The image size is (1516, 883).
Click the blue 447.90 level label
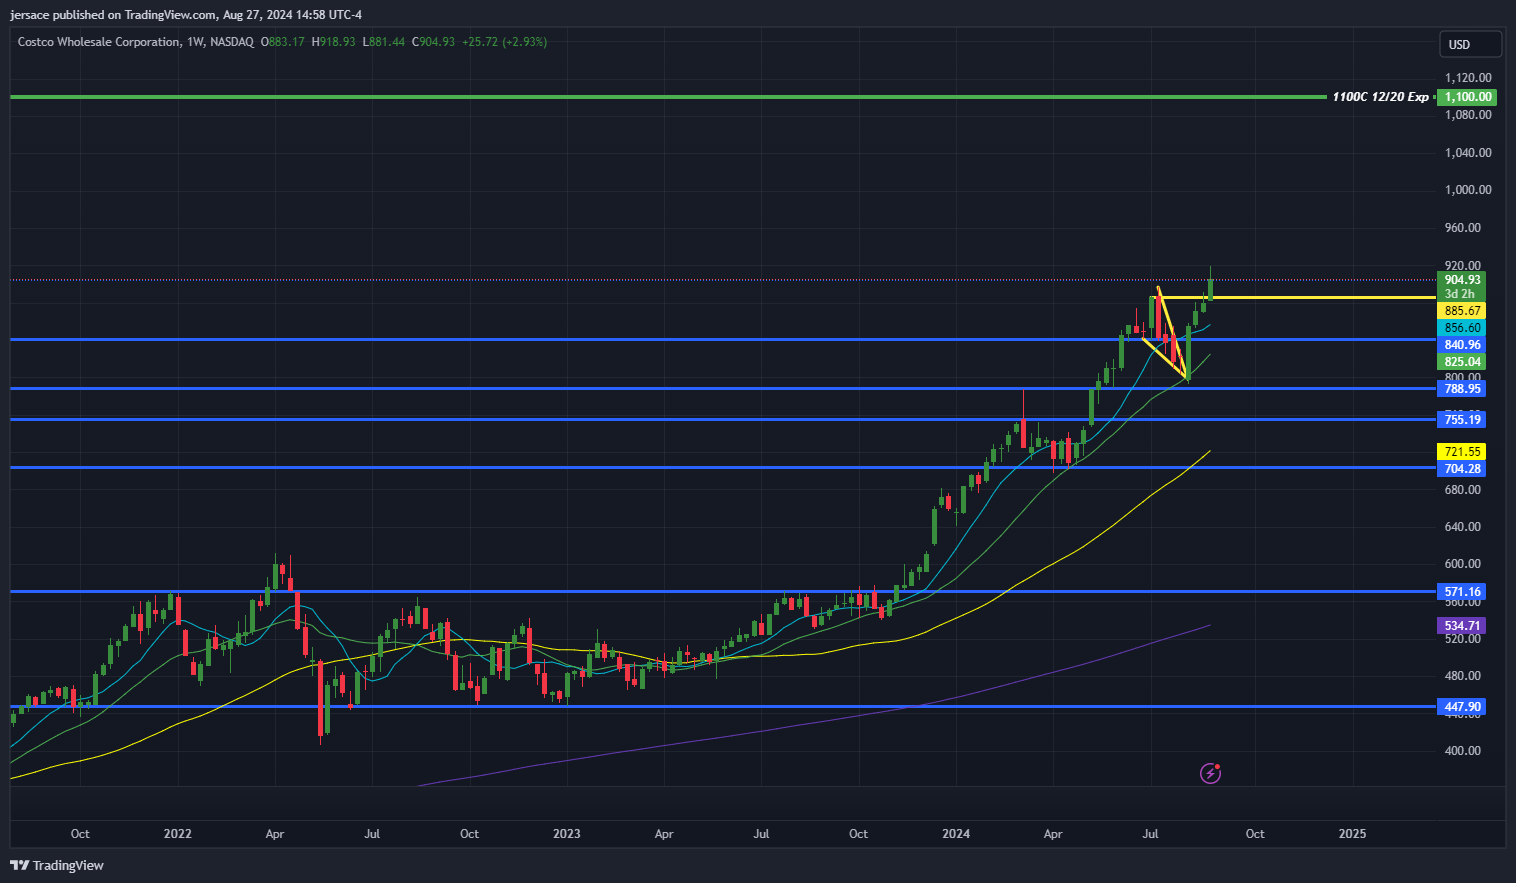[1461, 707]
